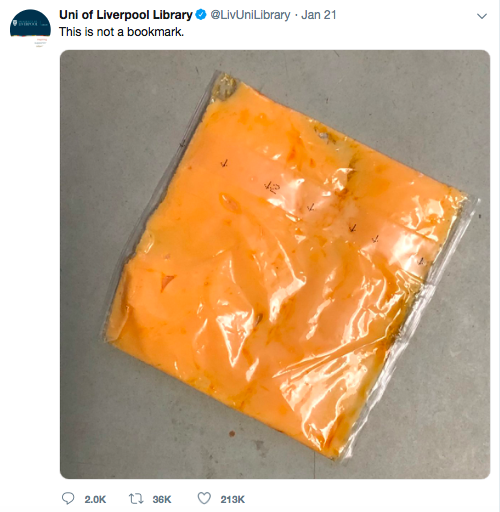This screenshot has height=512, width=500.
Task: Retweet using the retweet arrows icon
Action: tap(136, 499)
